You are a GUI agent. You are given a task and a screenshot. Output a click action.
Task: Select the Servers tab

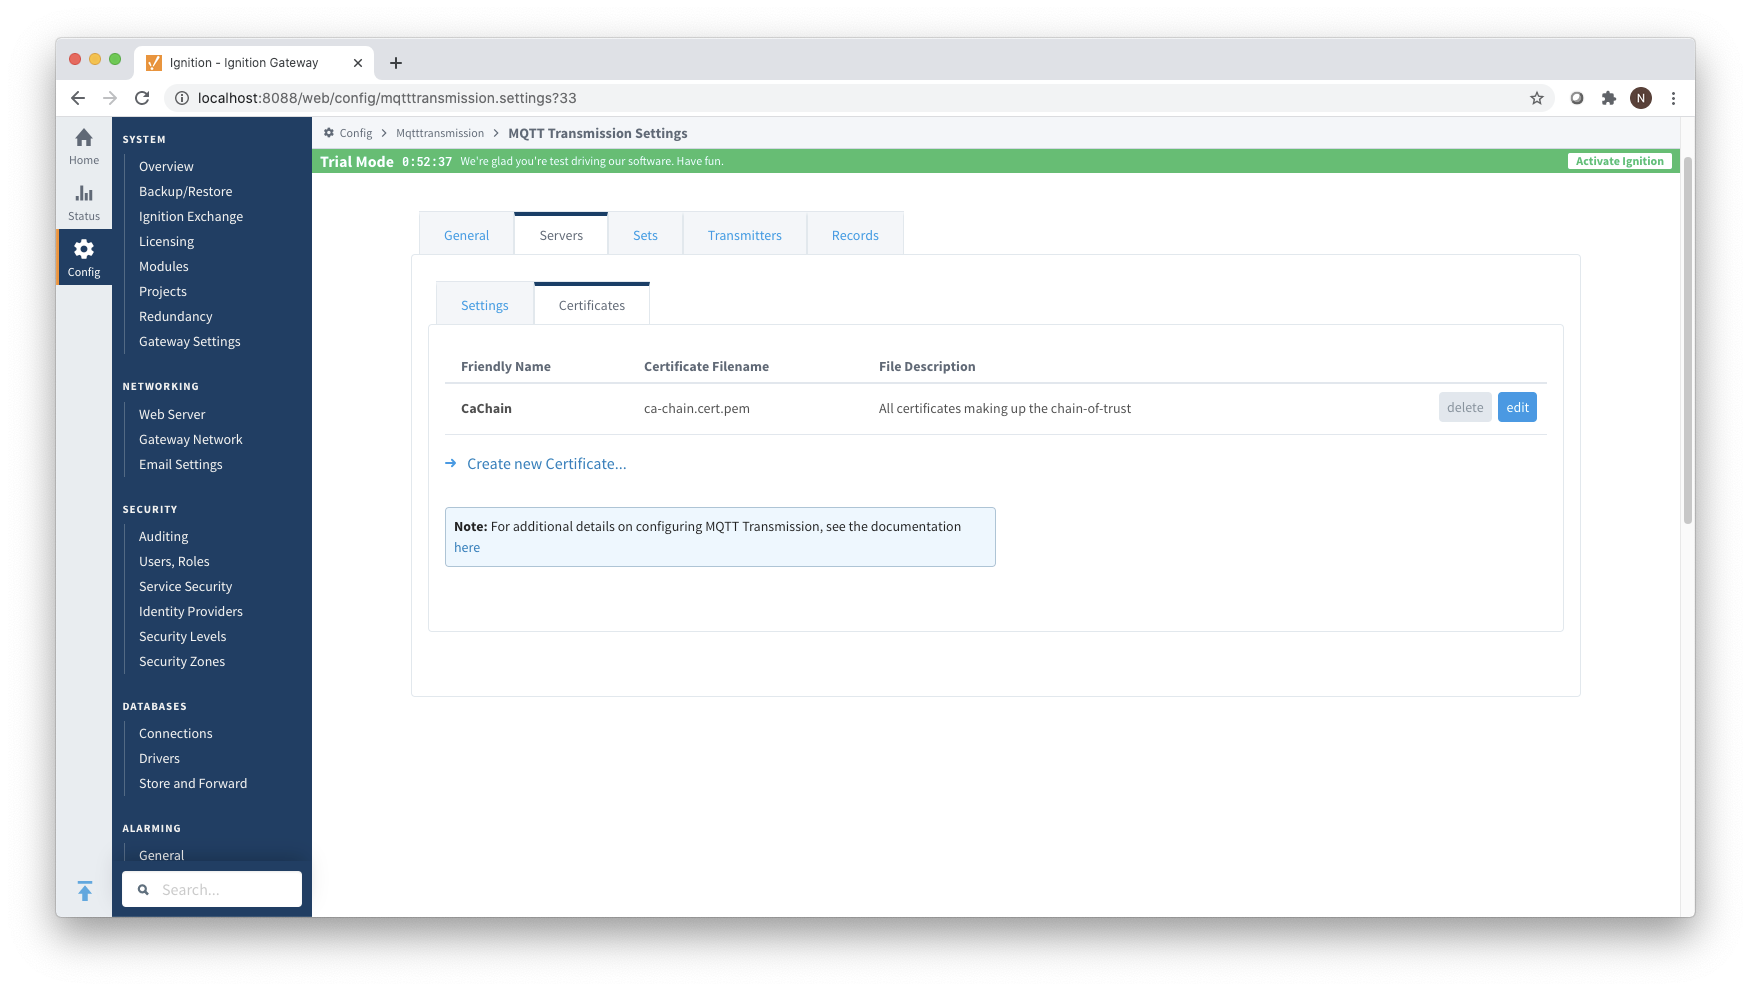[561, 235]
